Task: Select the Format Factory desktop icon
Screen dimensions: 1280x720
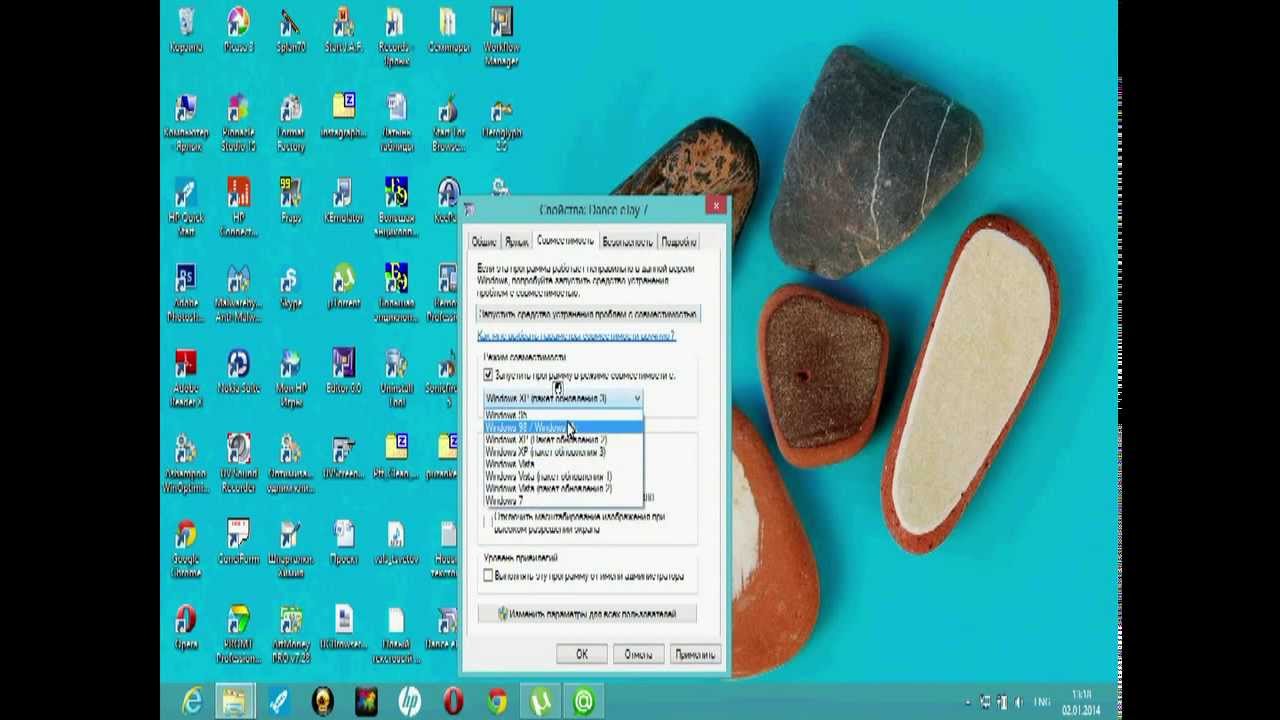Action: [x=291, y=123]
